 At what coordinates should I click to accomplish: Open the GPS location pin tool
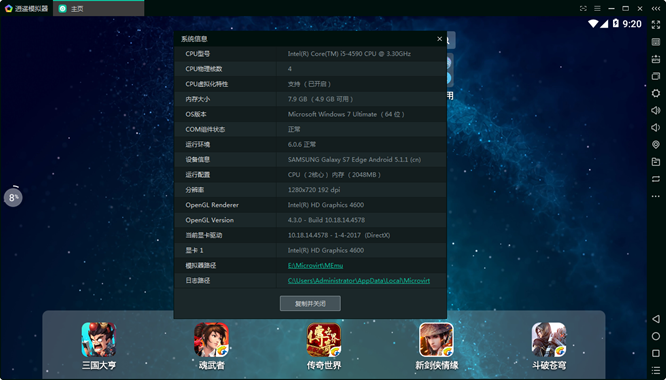pyautogui.click(x=656, y=145)
